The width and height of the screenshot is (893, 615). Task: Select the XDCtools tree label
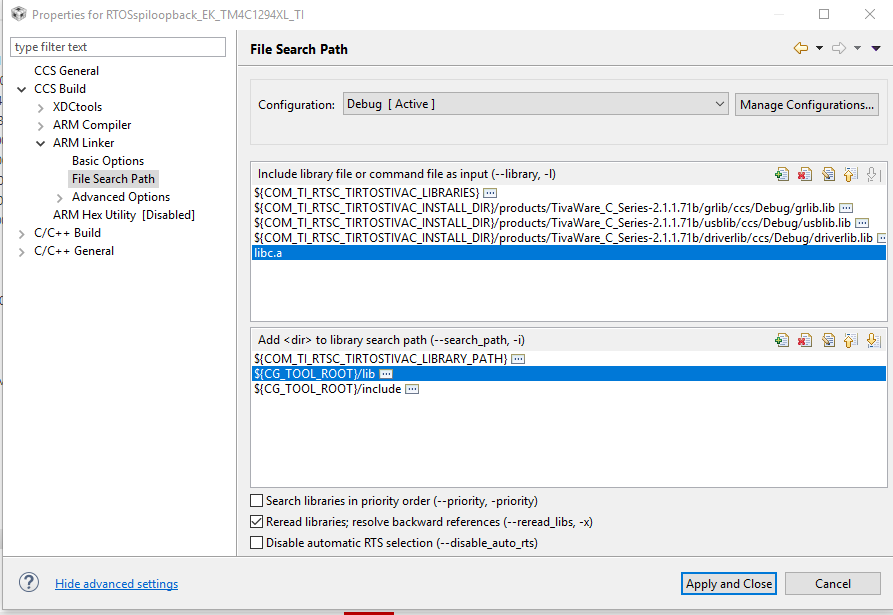77,106
